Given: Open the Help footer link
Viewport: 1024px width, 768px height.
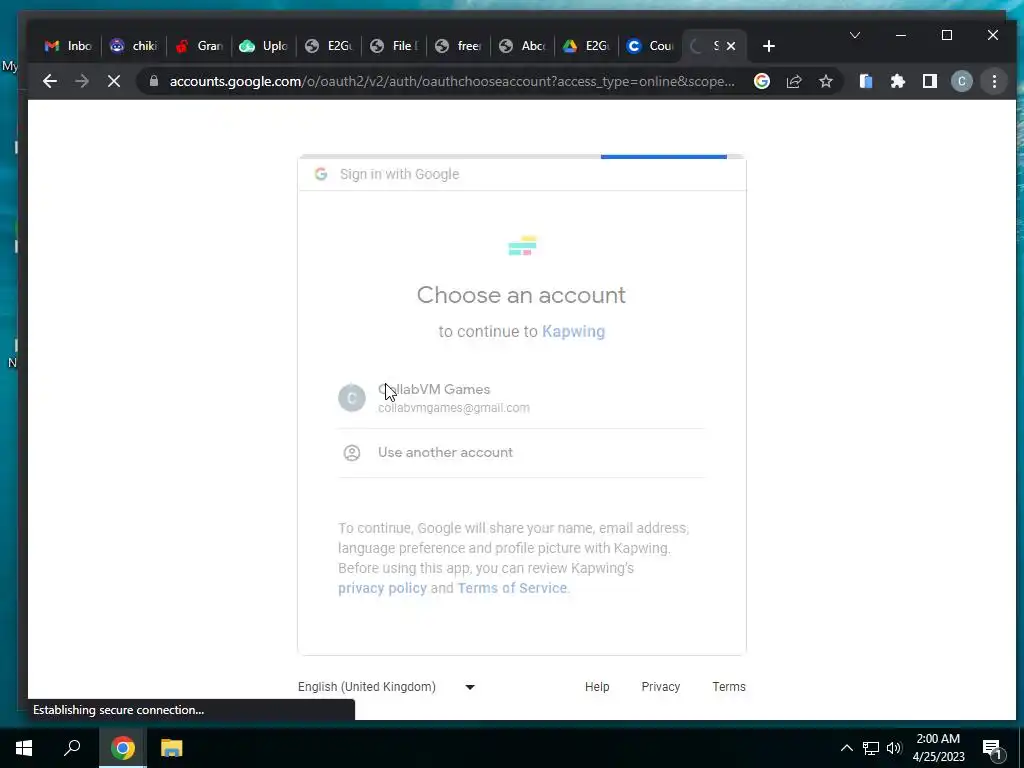Looking at the screenshot, I should 597,686.
